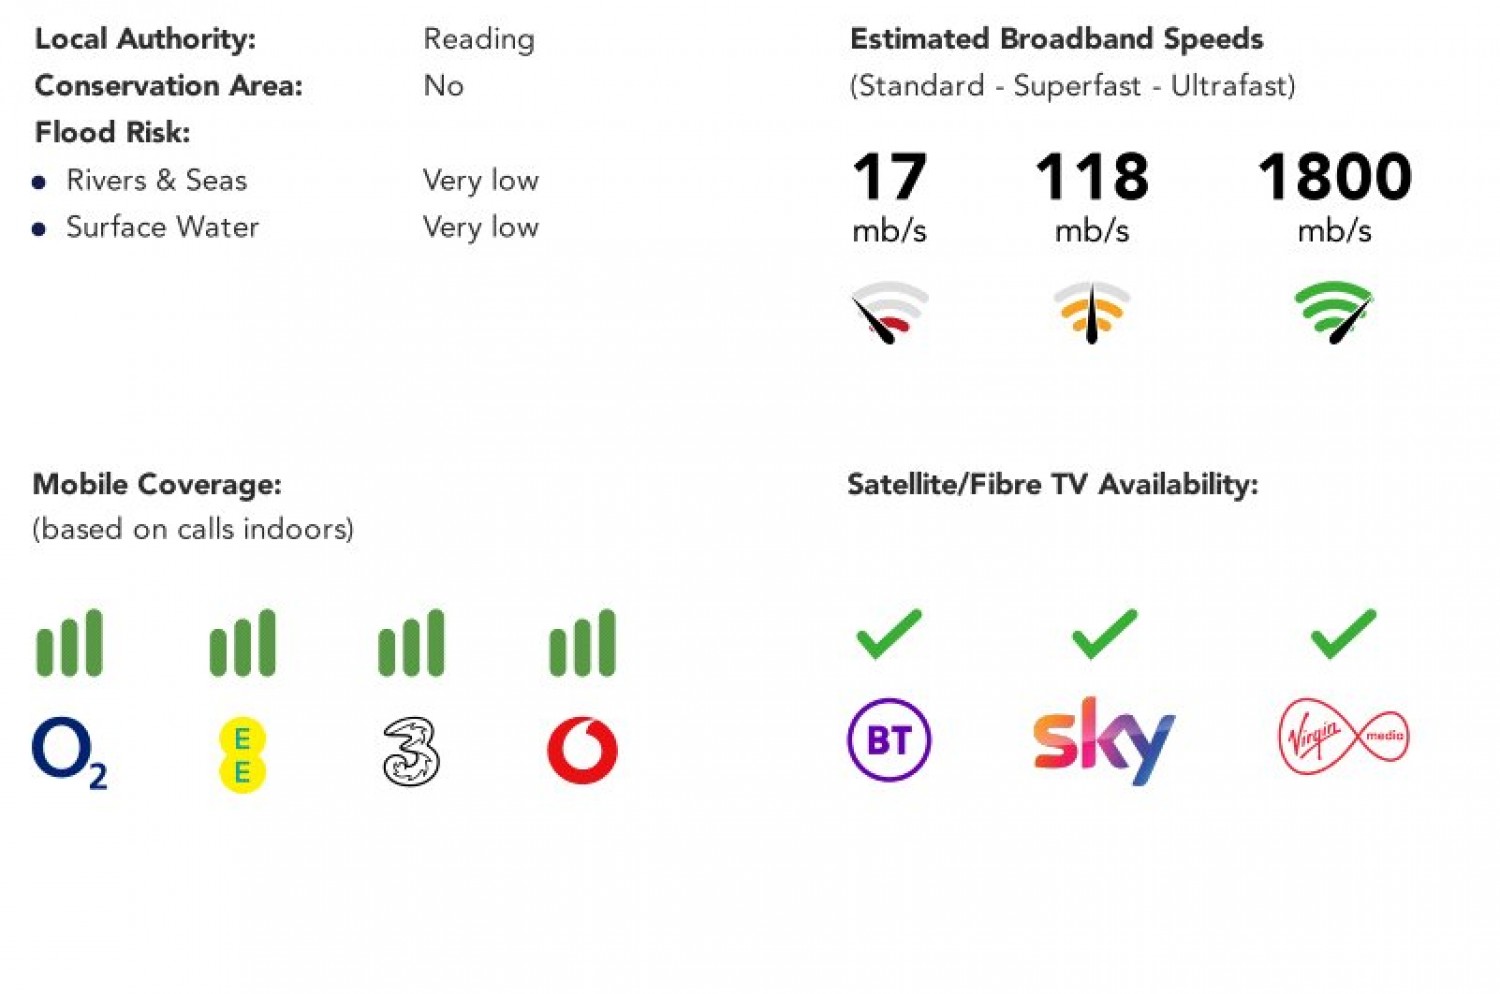
Task: Click the Sky logo
Action: 1103,740
